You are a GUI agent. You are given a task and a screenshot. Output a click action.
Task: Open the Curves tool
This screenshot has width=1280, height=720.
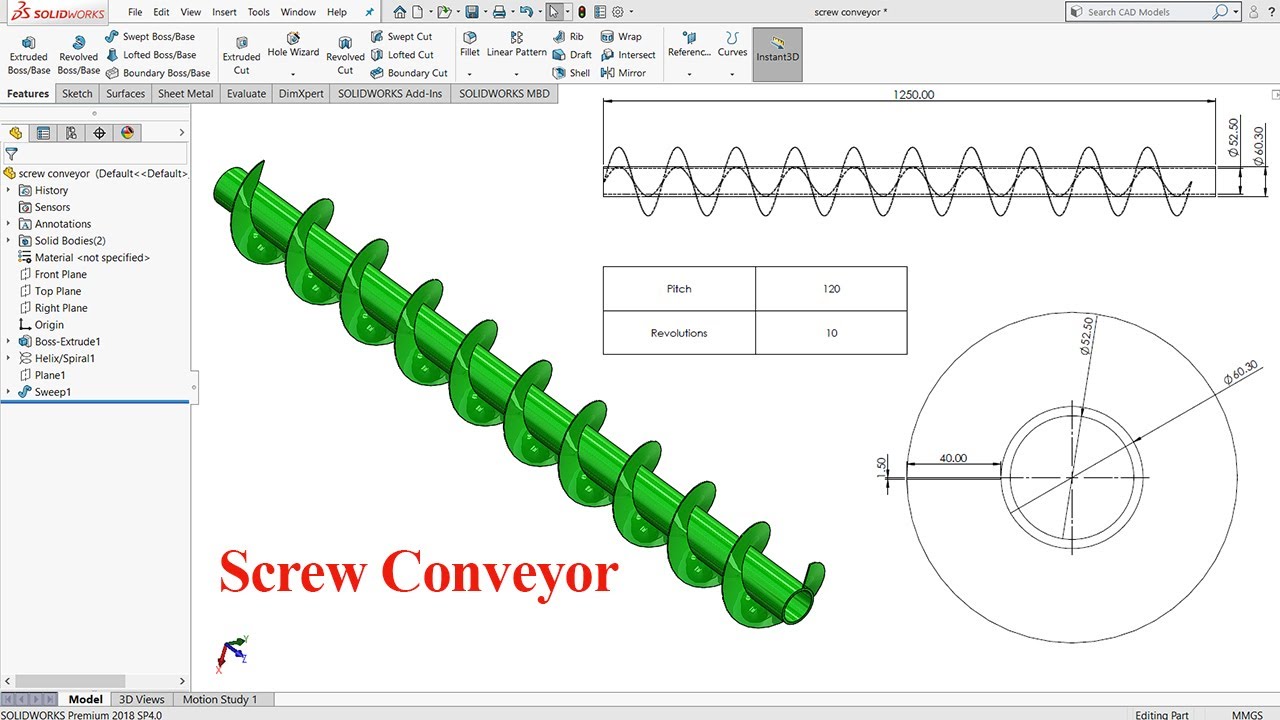point(732,46)
